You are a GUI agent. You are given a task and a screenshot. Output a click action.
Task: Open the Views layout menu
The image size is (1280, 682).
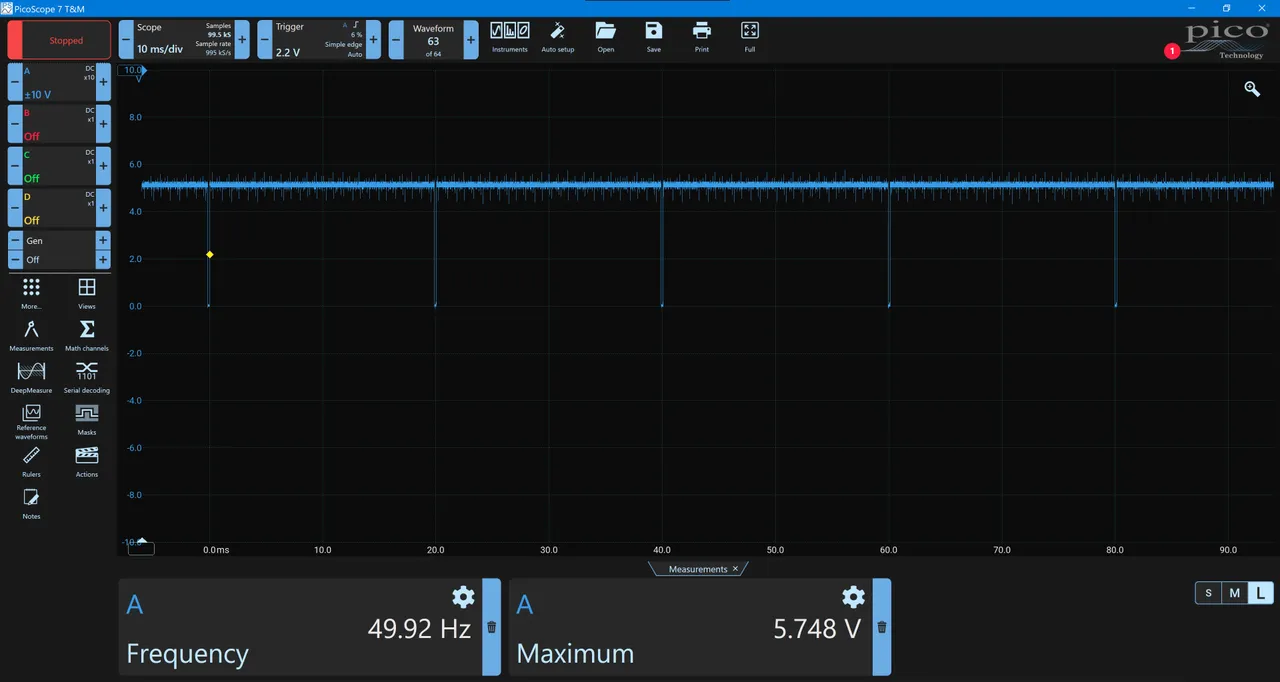point(87,292)
